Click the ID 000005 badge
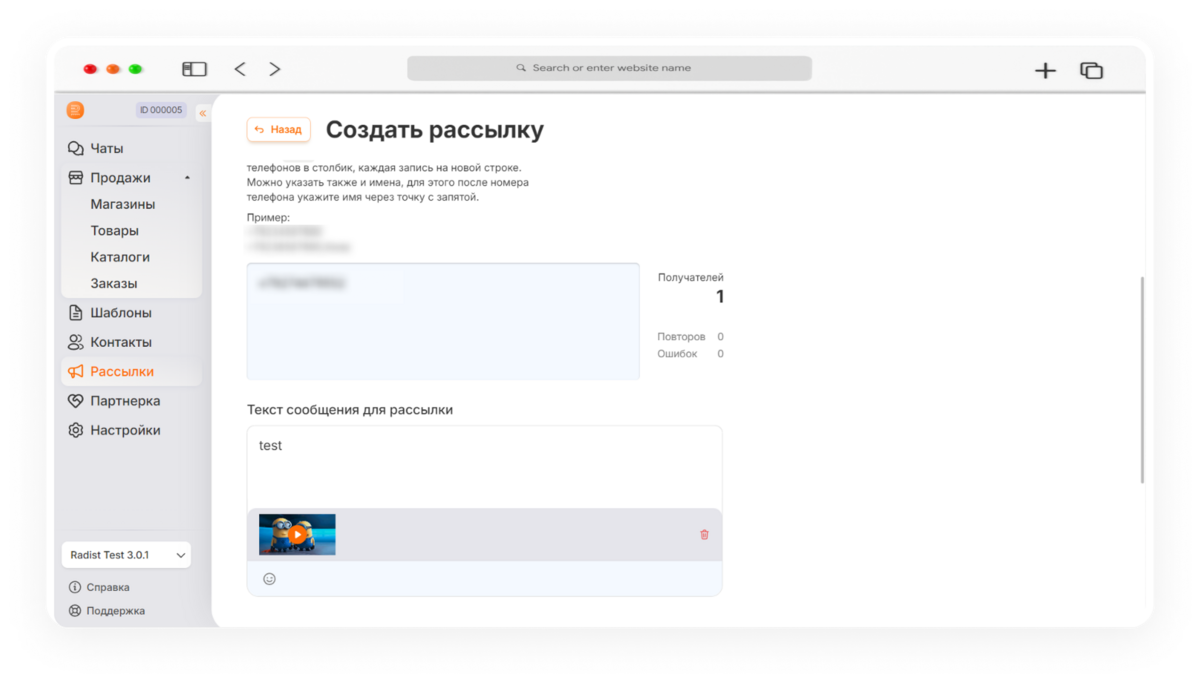This screenshot has height=682, width=1200. pos(161,110)
